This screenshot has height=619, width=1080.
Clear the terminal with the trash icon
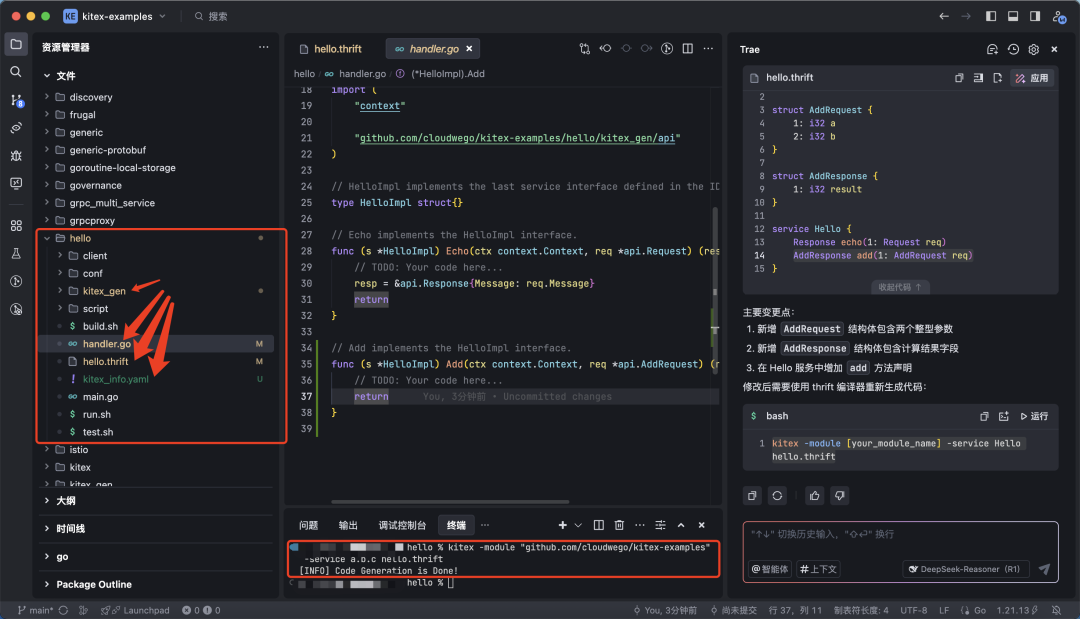tap(619, 525)
